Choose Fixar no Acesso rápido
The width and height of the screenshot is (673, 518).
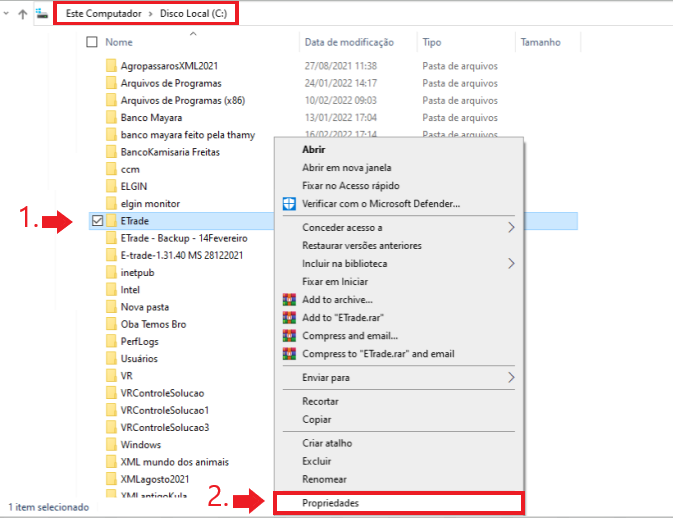tap(351, 185)
